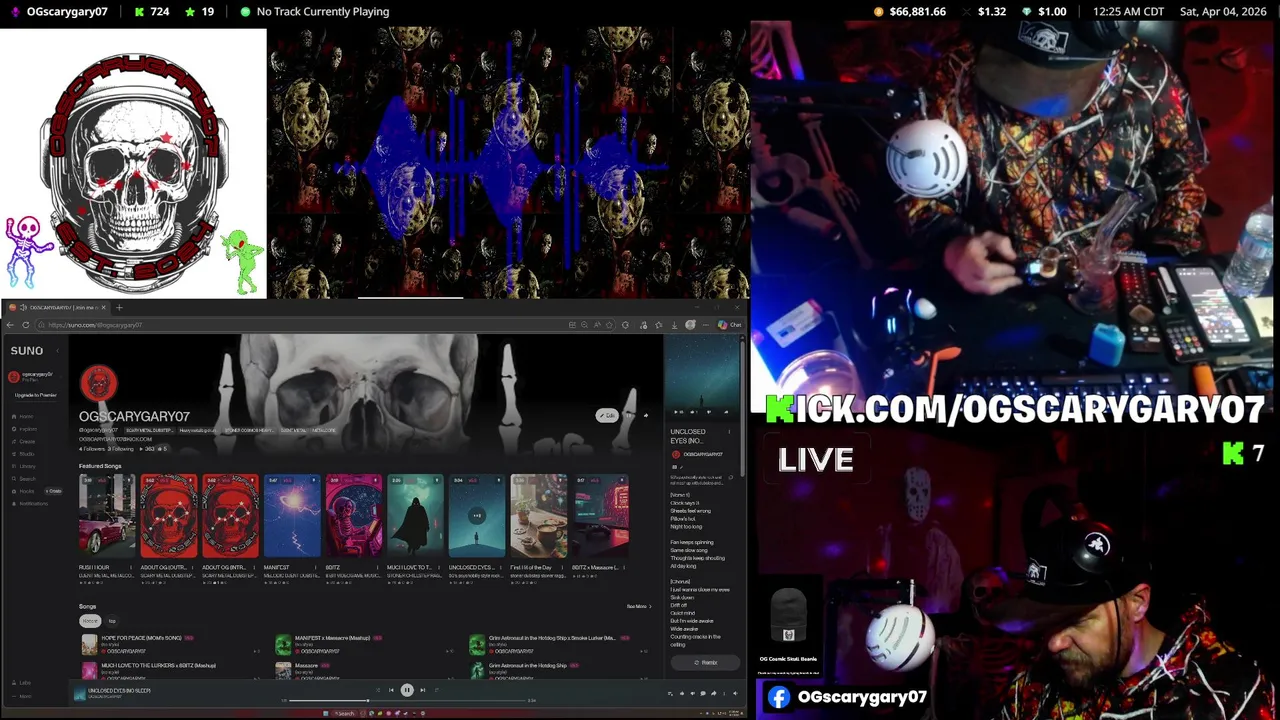
Task: Open Notifications in the Suno sidebar
Action: 30,503
